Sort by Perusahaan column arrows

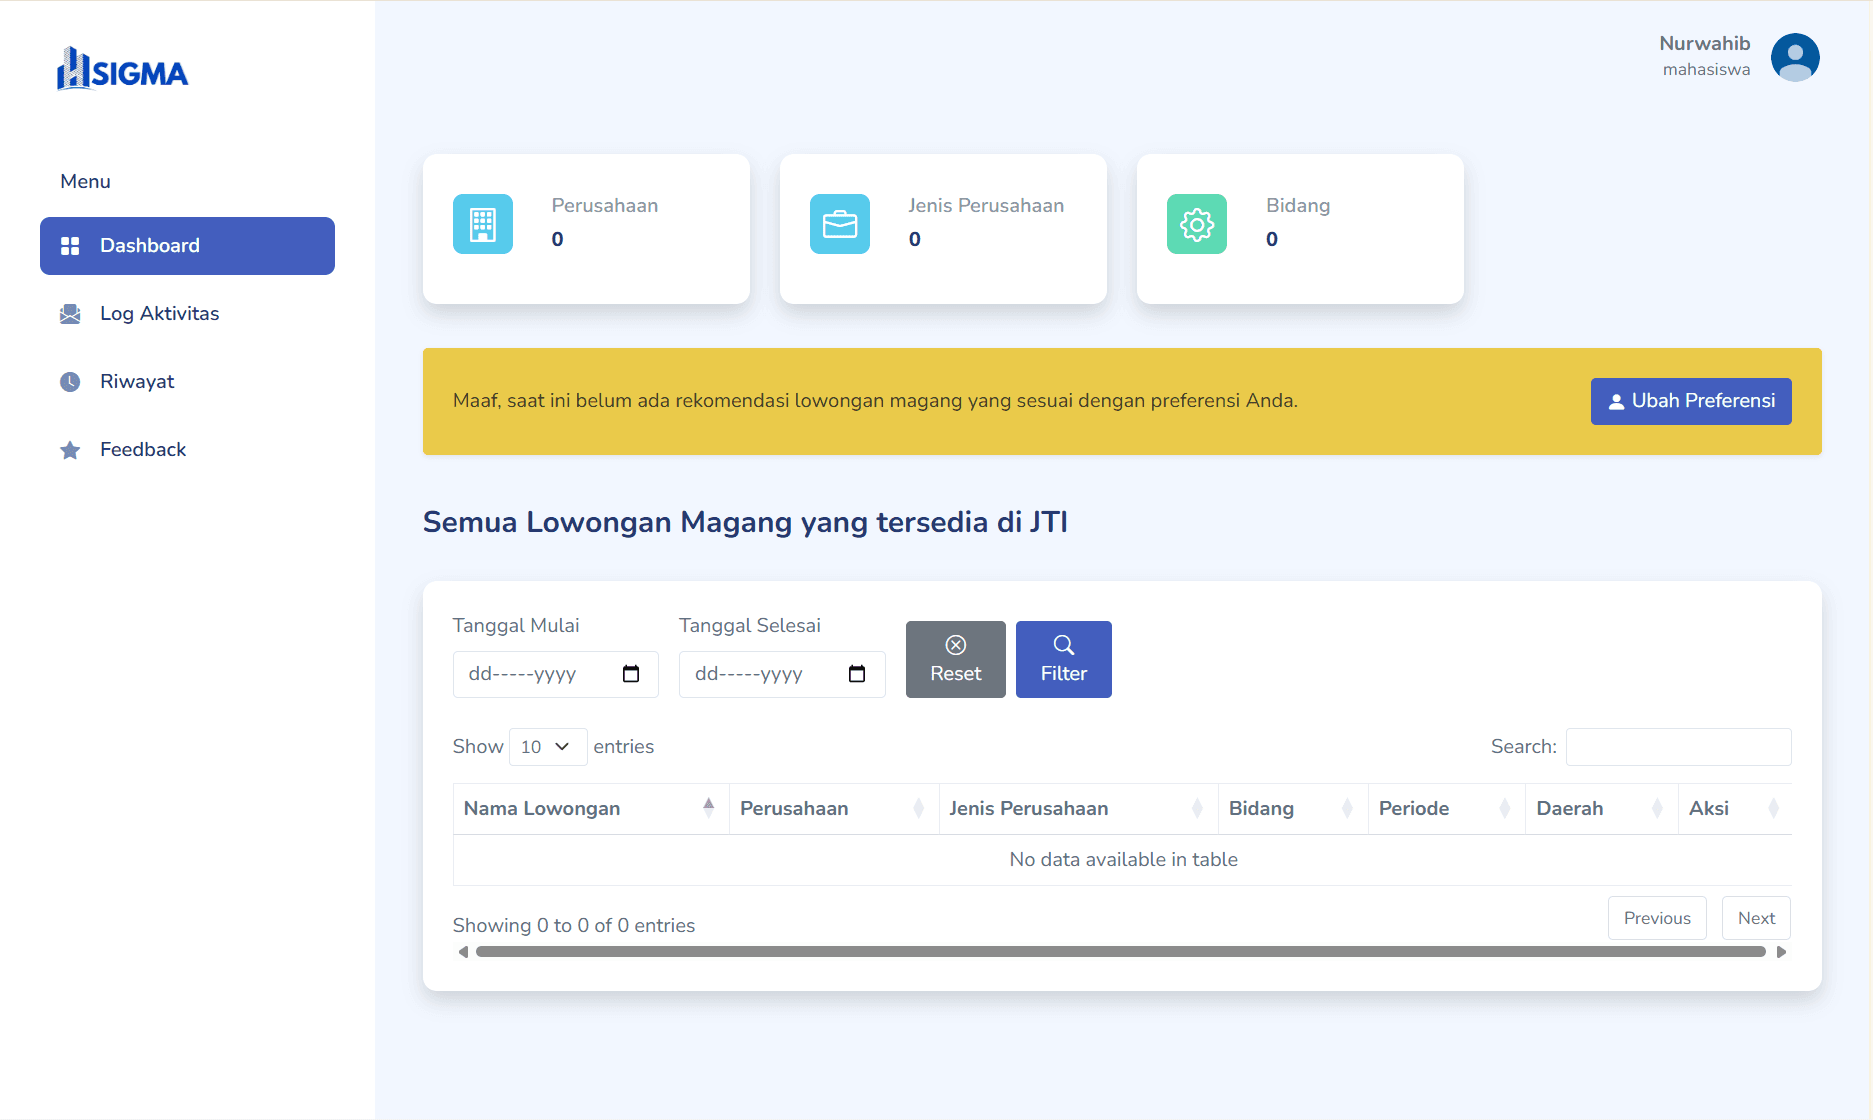coord(918,808)
